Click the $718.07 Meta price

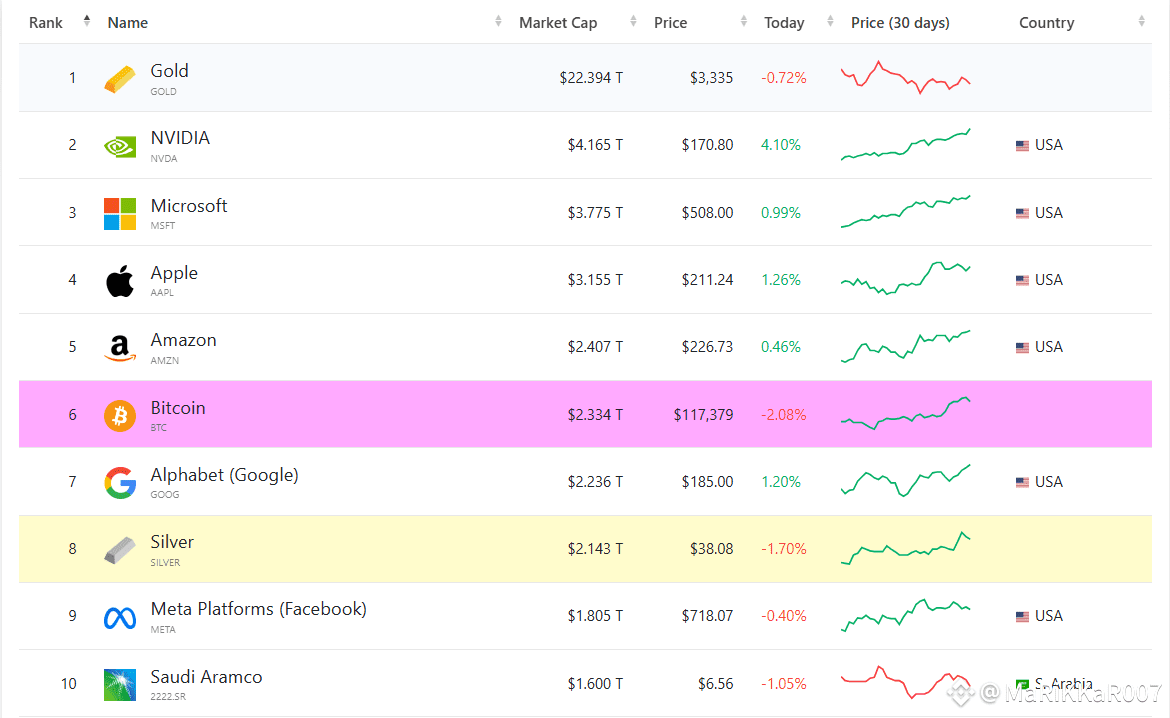707,616
